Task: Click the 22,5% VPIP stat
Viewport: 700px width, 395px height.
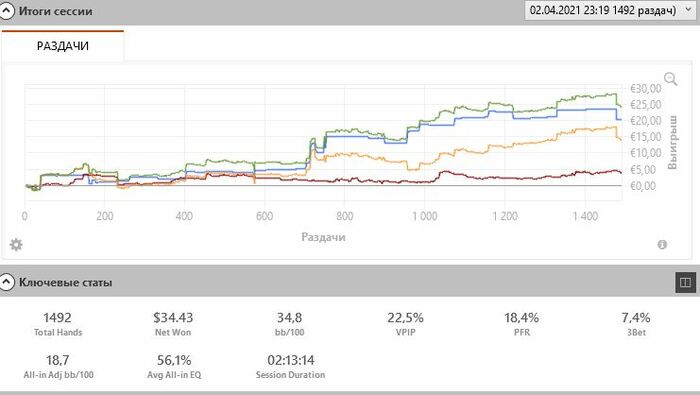Action: [x=405, y=324]
